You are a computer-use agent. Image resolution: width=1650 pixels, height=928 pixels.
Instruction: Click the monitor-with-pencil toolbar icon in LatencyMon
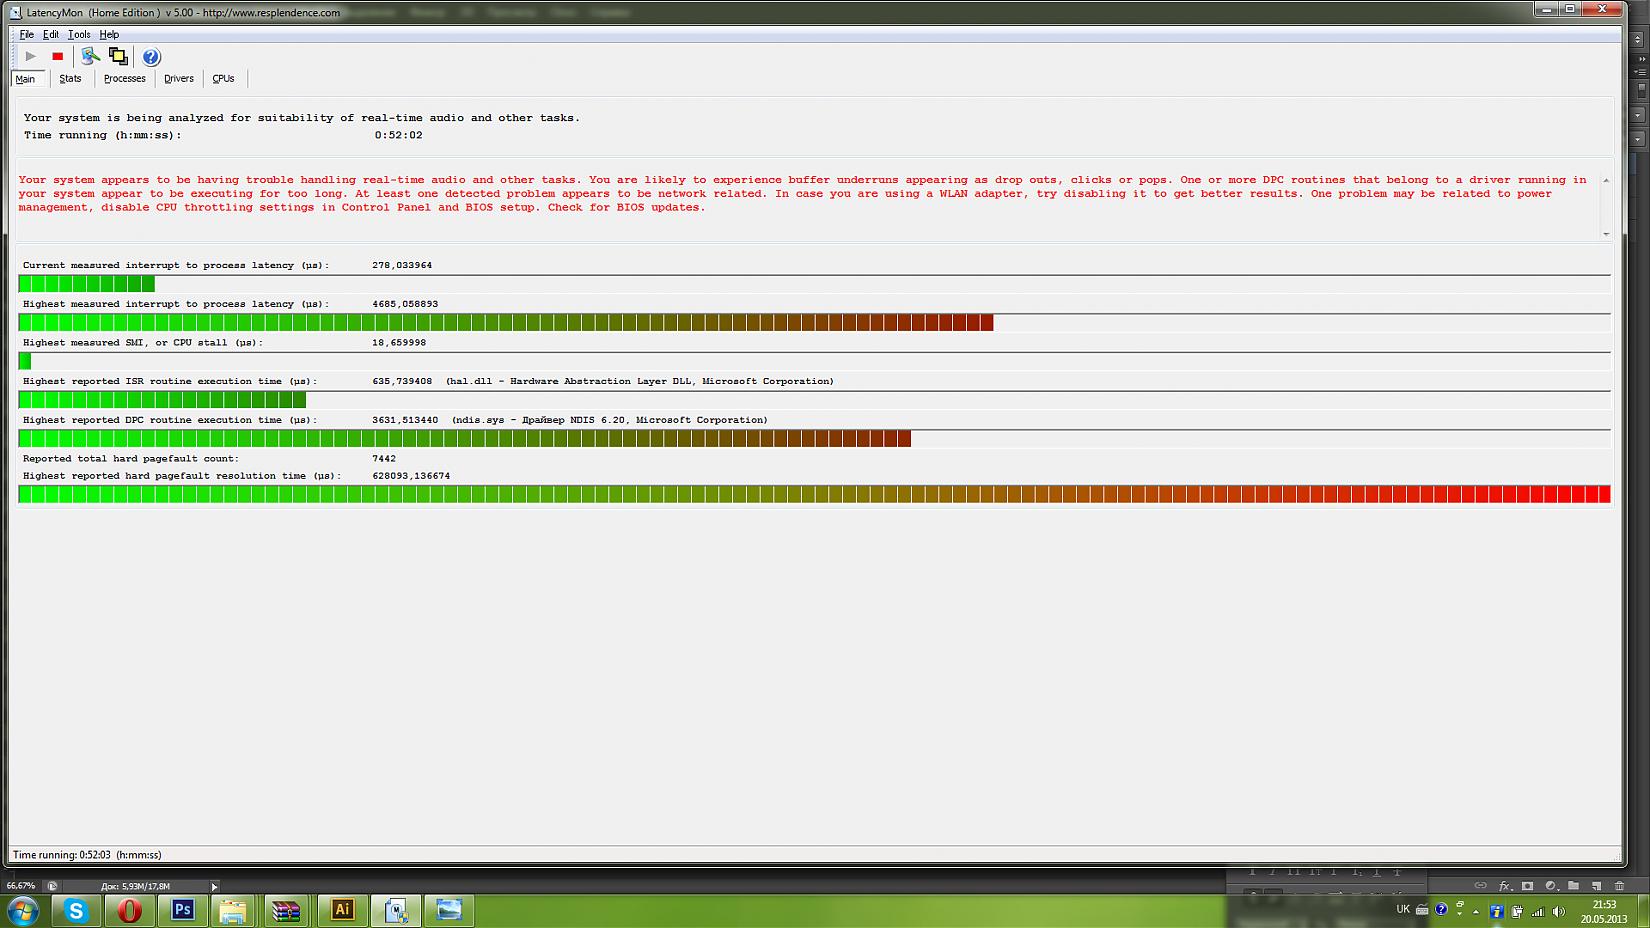coord(90,56)
